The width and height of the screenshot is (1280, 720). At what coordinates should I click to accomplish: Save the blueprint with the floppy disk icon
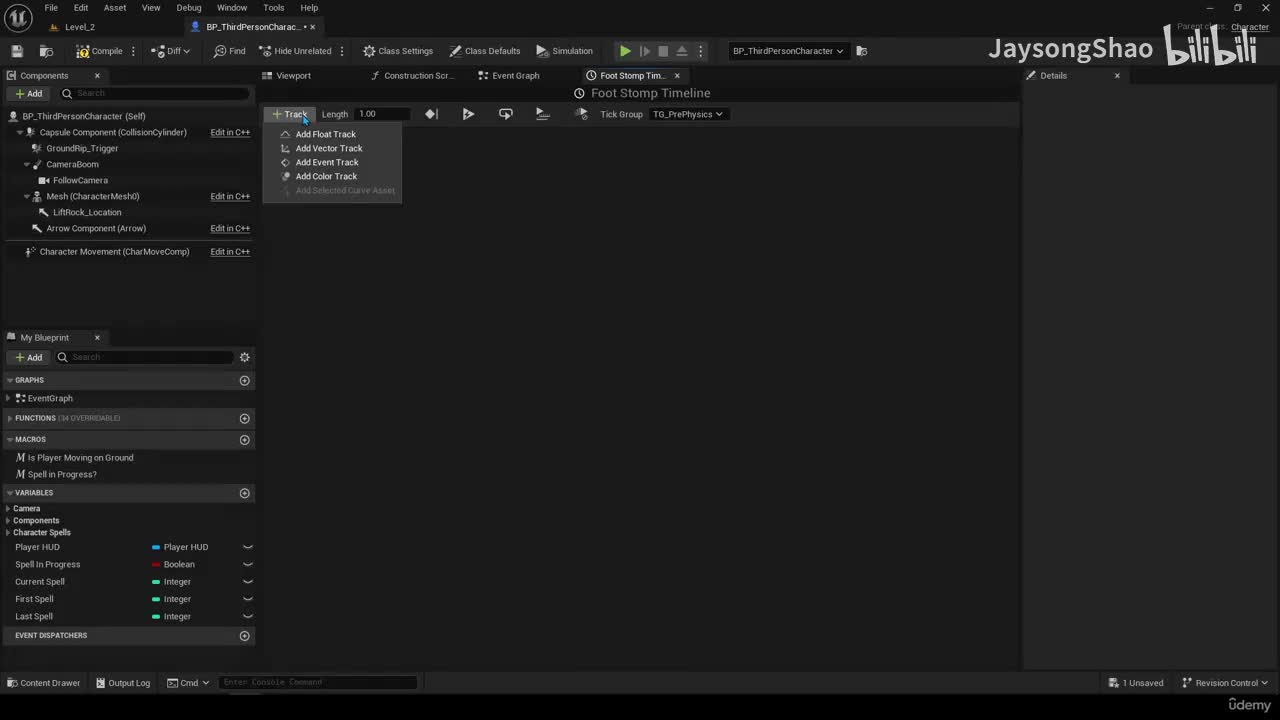pyautogui.click(x=17, y=51)
